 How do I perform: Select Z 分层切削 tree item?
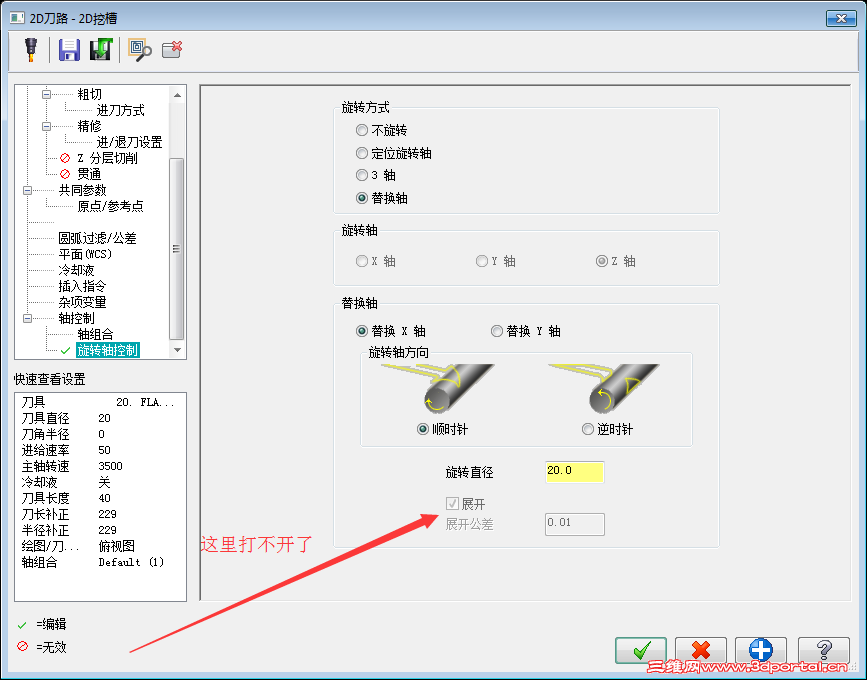click(x=107, y=159)
